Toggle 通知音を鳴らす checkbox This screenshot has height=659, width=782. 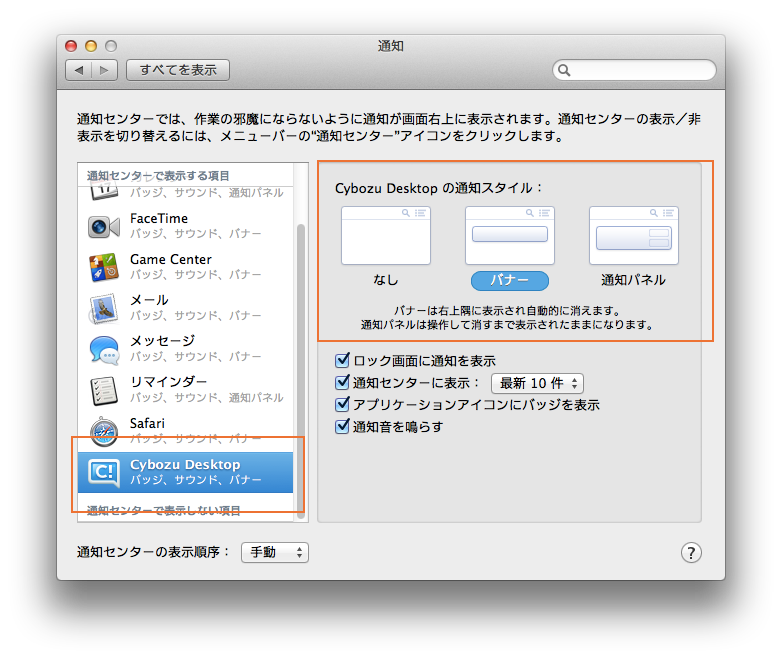342,427
